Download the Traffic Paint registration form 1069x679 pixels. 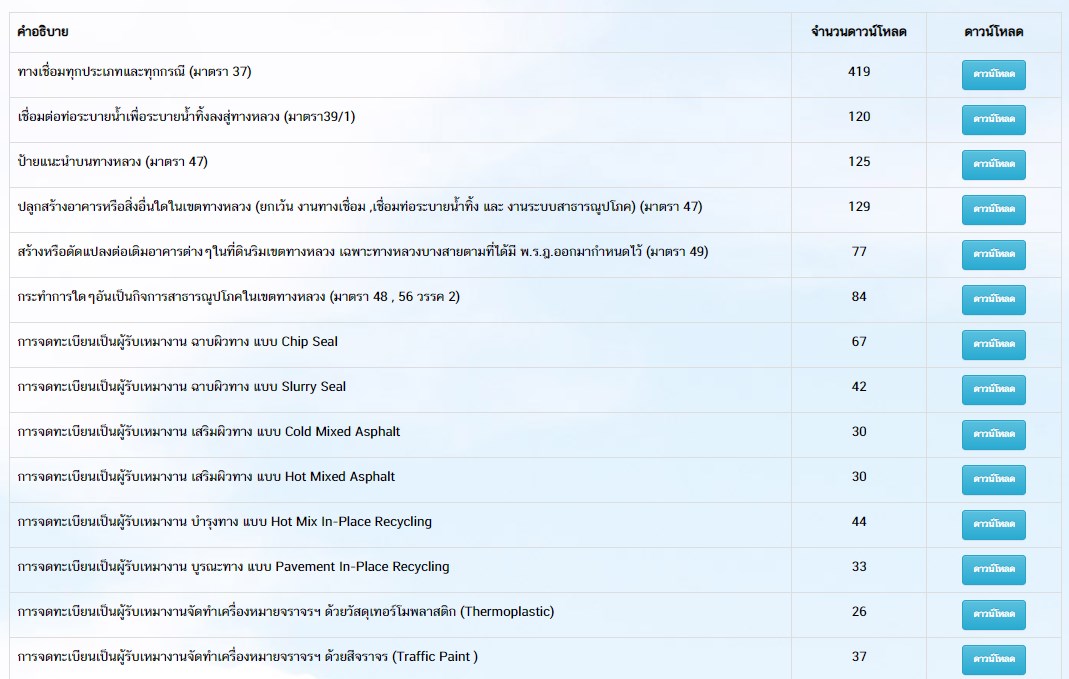tap(993, 659)
